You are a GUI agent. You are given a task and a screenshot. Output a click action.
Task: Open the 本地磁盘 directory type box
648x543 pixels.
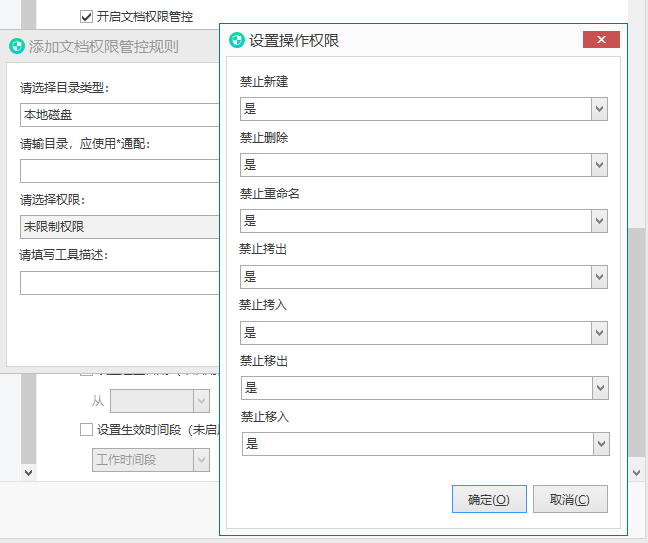(x=119, y=115)
